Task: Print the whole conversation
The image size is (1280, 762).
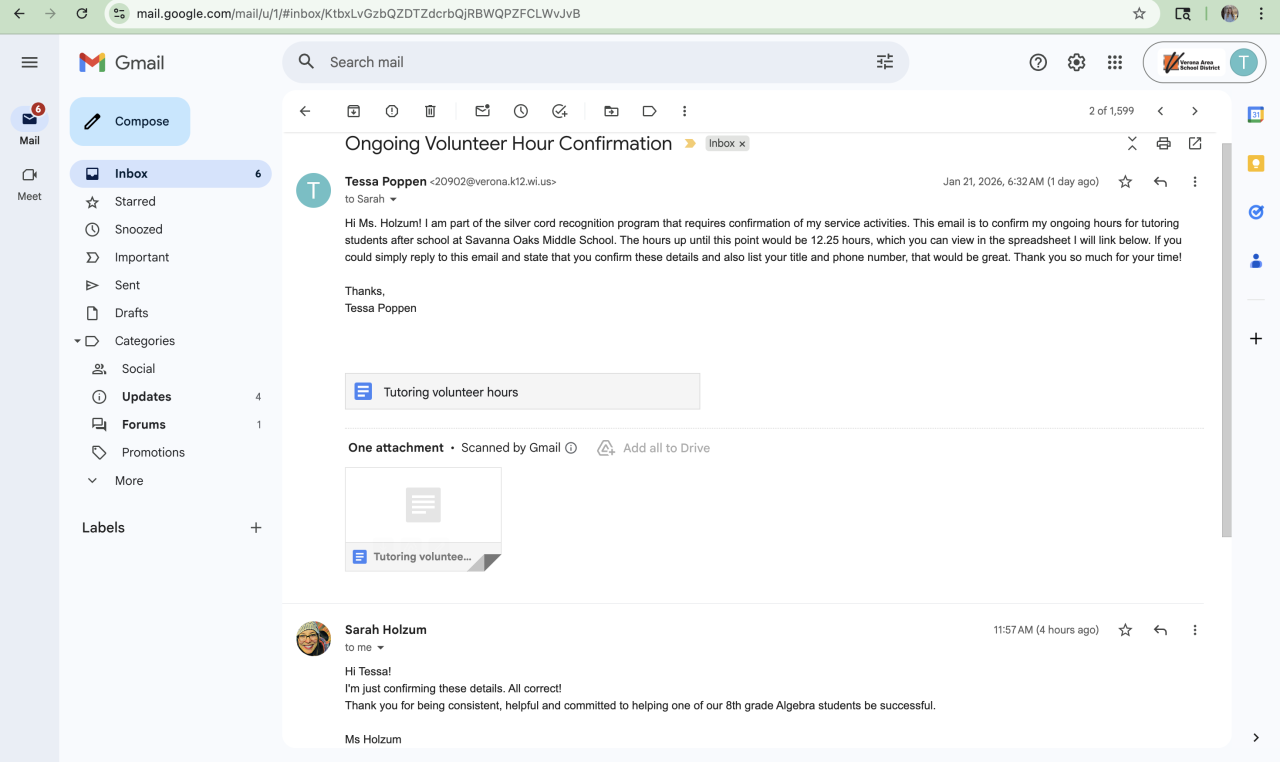Action: 1163,144
